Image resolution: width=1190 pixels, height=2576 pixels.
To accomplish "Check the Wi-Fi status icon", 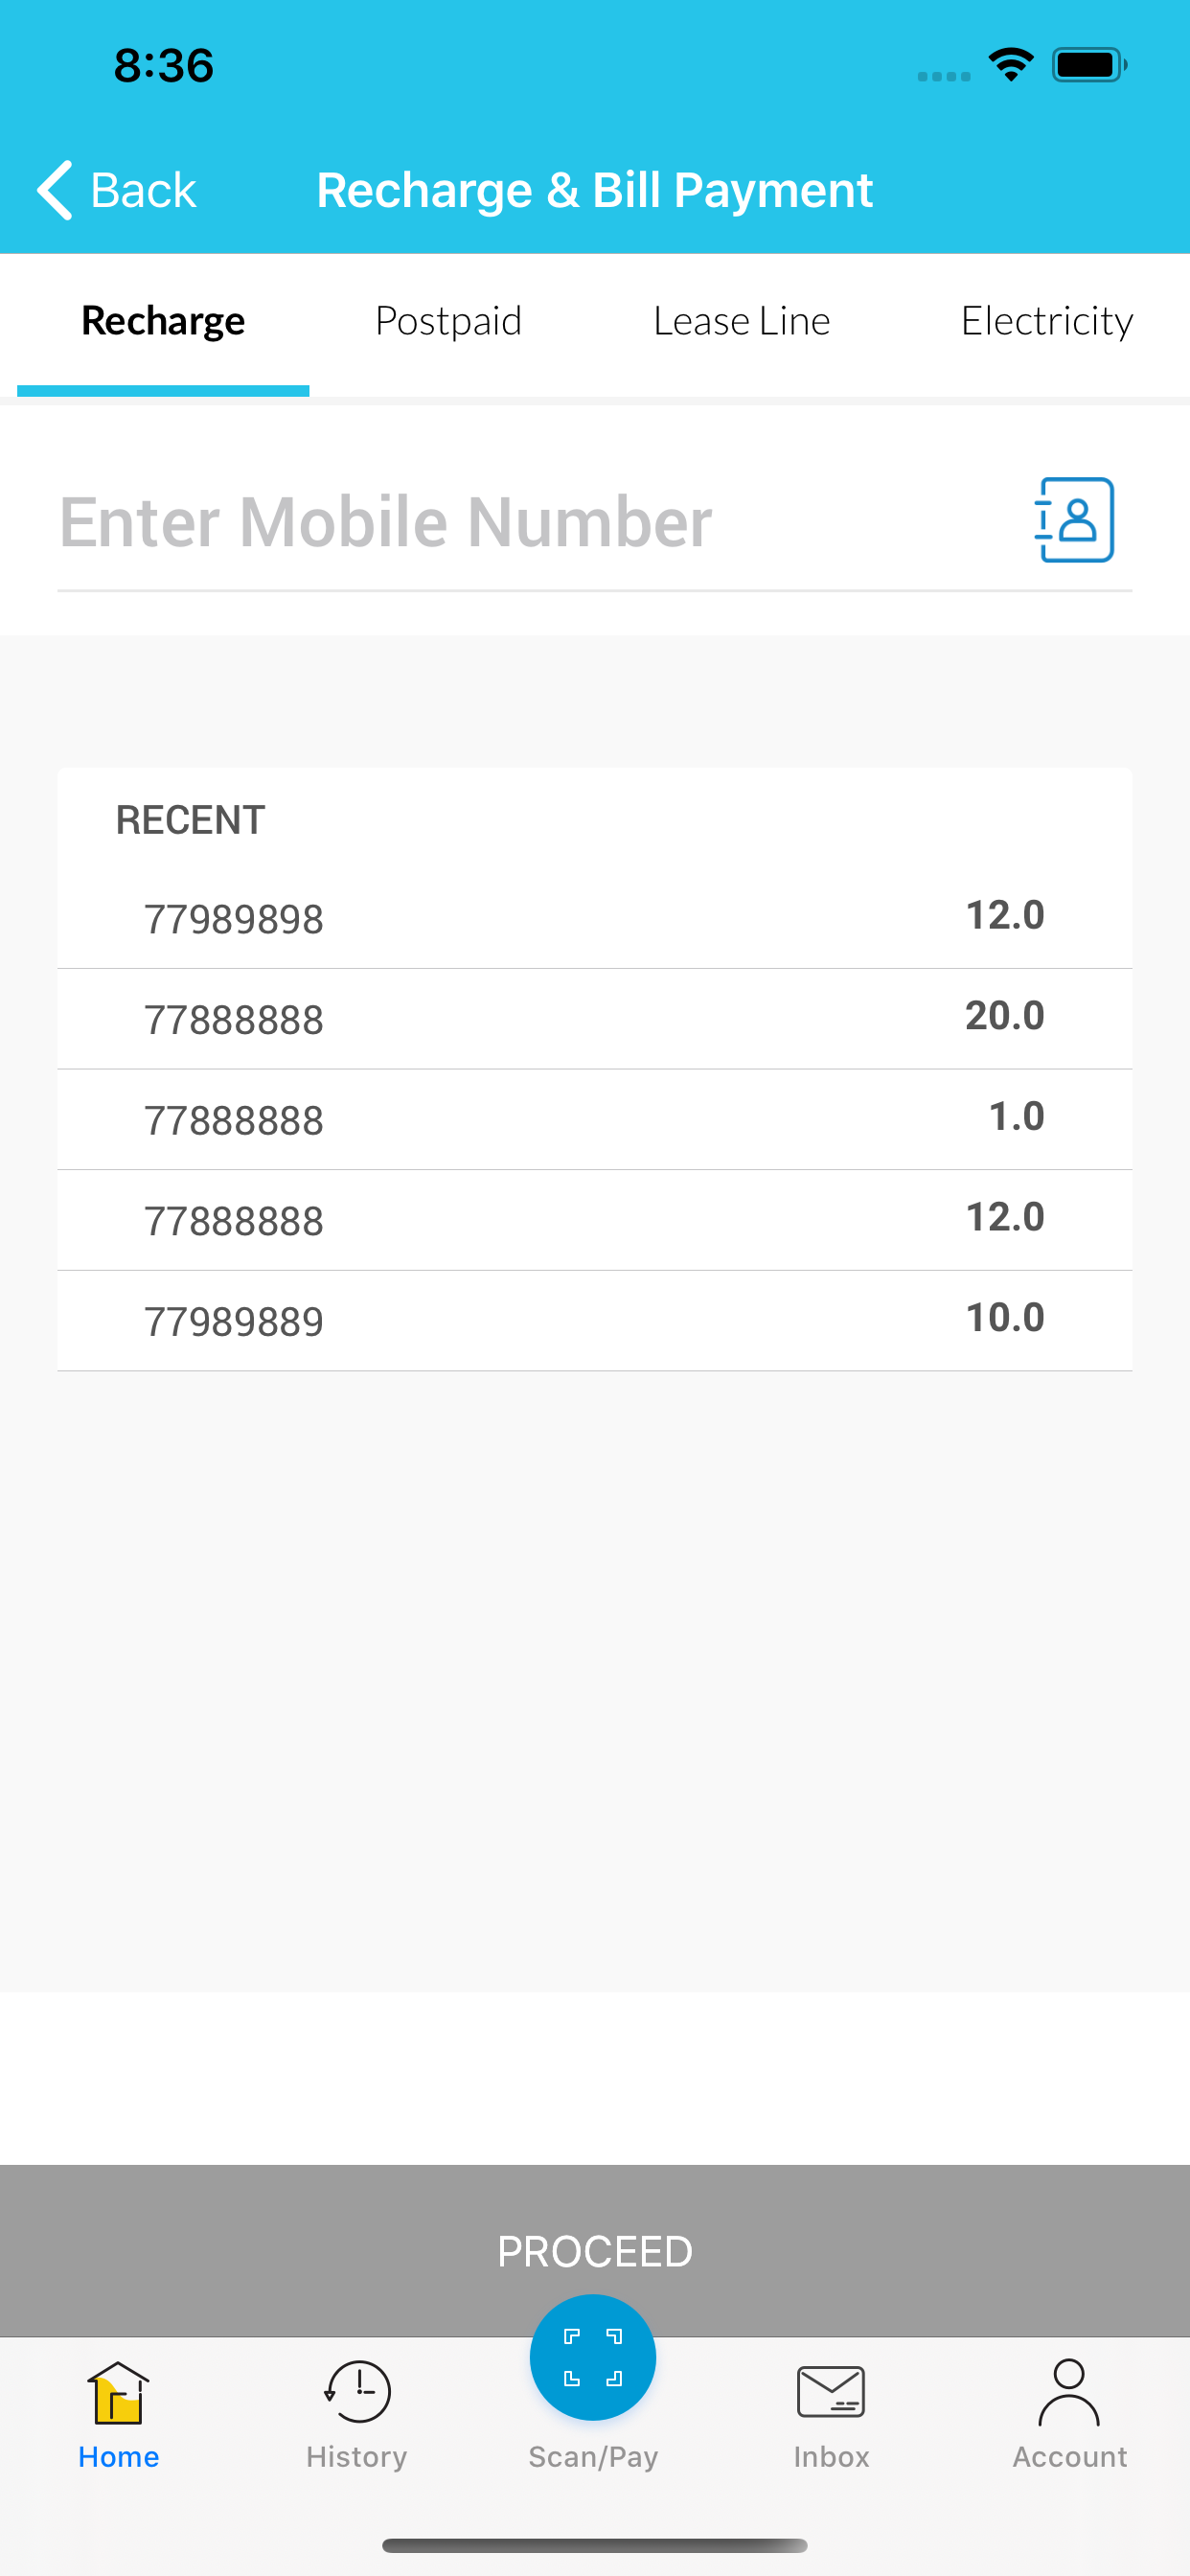I will [x=1011, y=65].
